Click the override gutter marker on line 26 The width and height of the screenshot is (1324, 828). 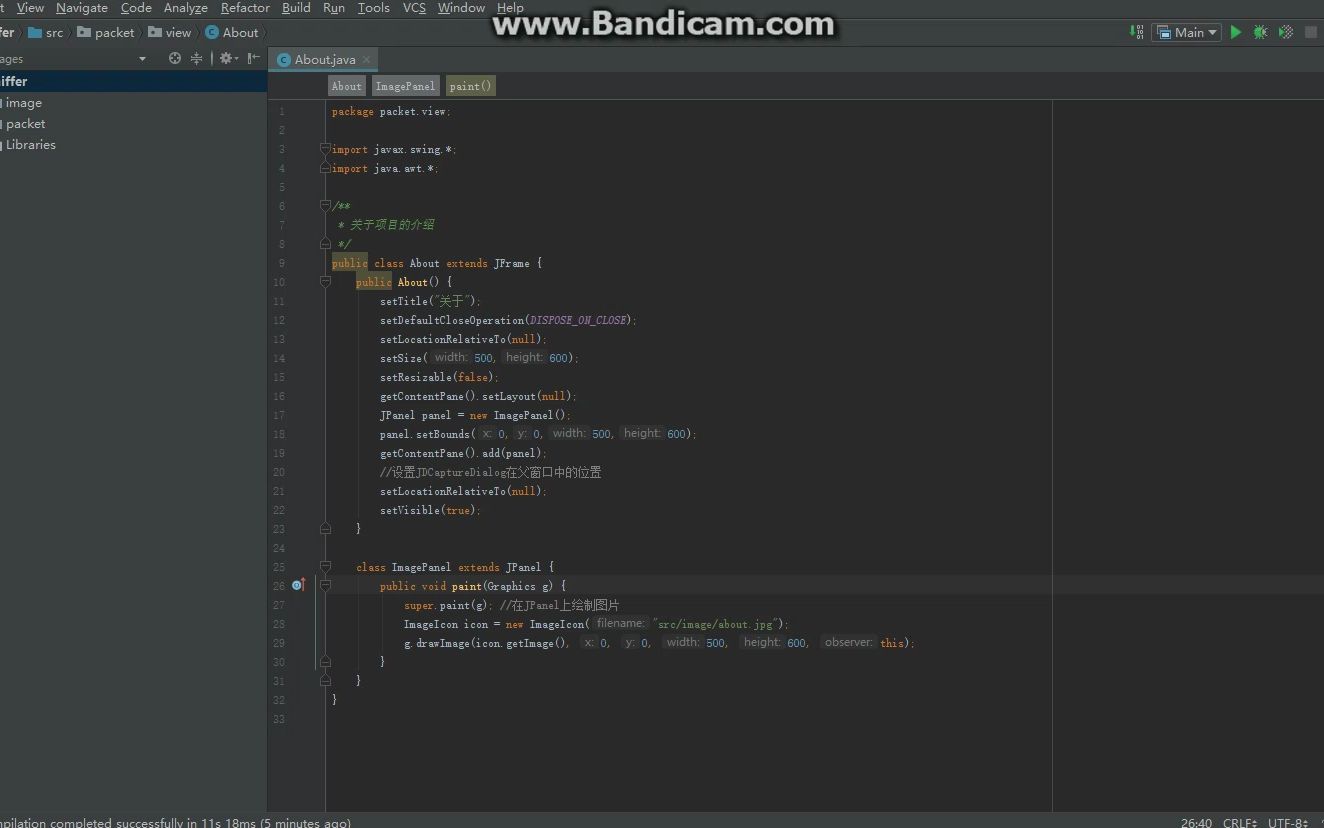298,586
